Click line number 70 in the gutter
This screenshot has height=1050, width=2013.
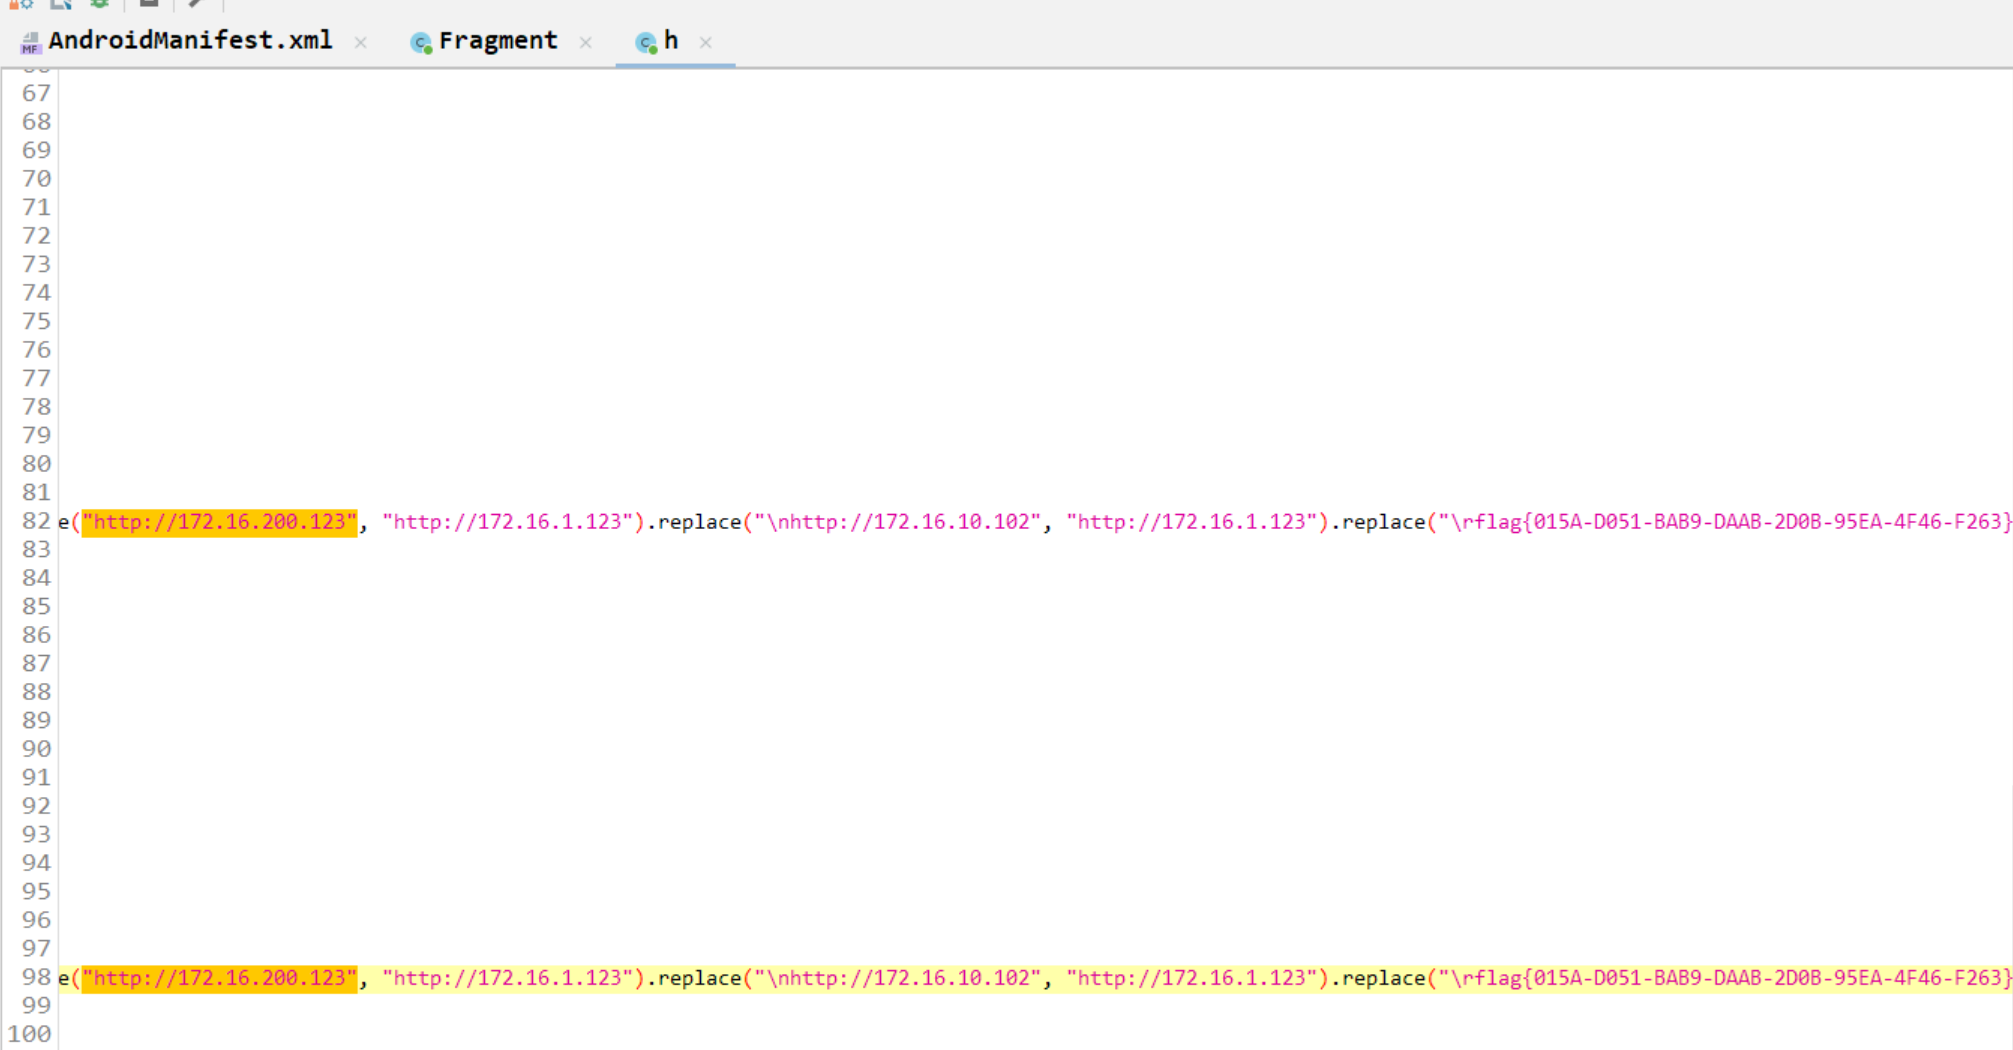pyautogui.click(x=36, y=179)
